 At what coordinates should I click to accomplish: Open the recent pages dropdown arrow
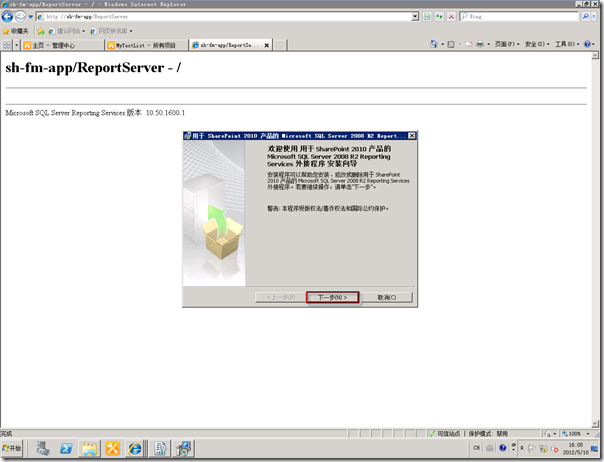click(x=30, y=17)
